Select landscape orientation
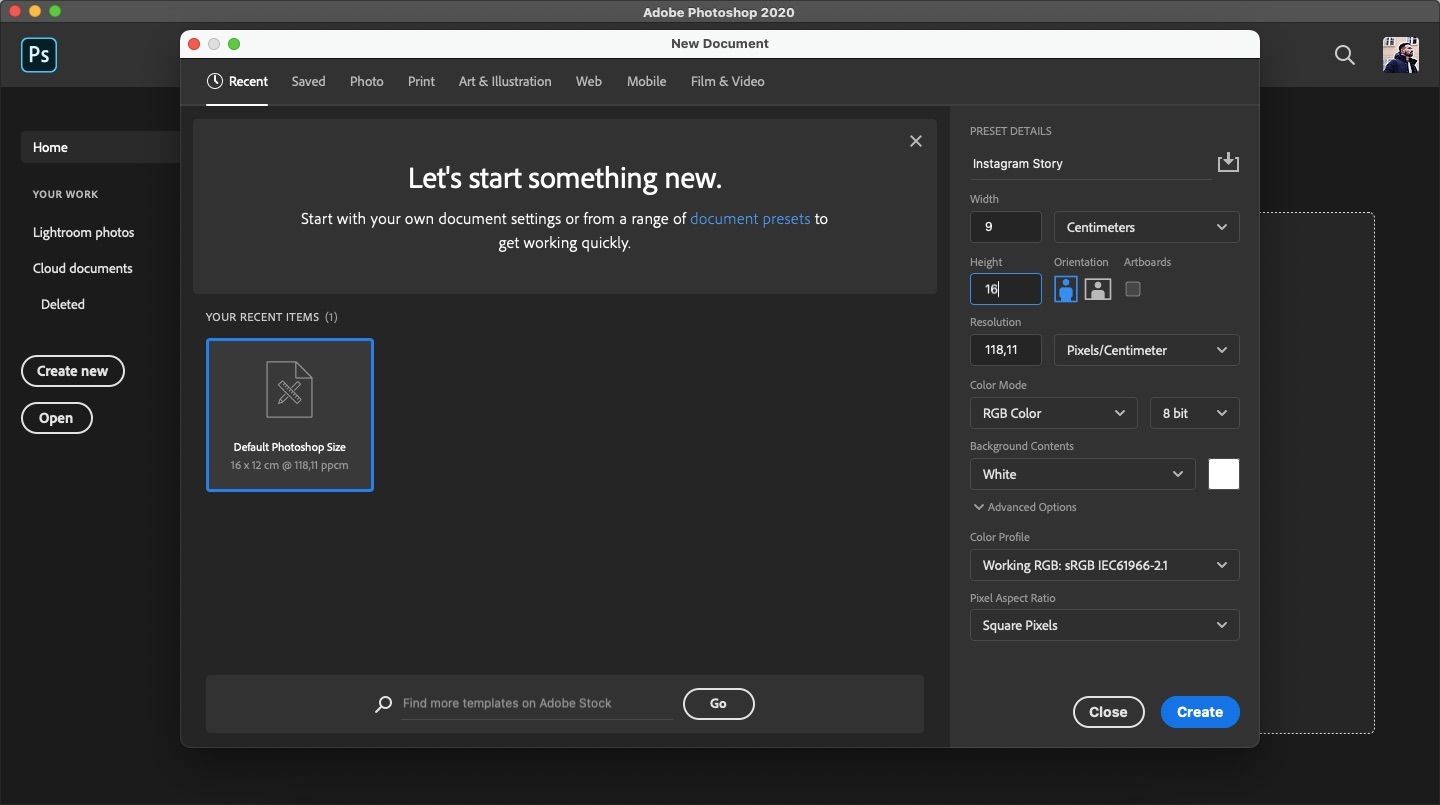This screenshot has height=805, width=1440. [1097, 289]
